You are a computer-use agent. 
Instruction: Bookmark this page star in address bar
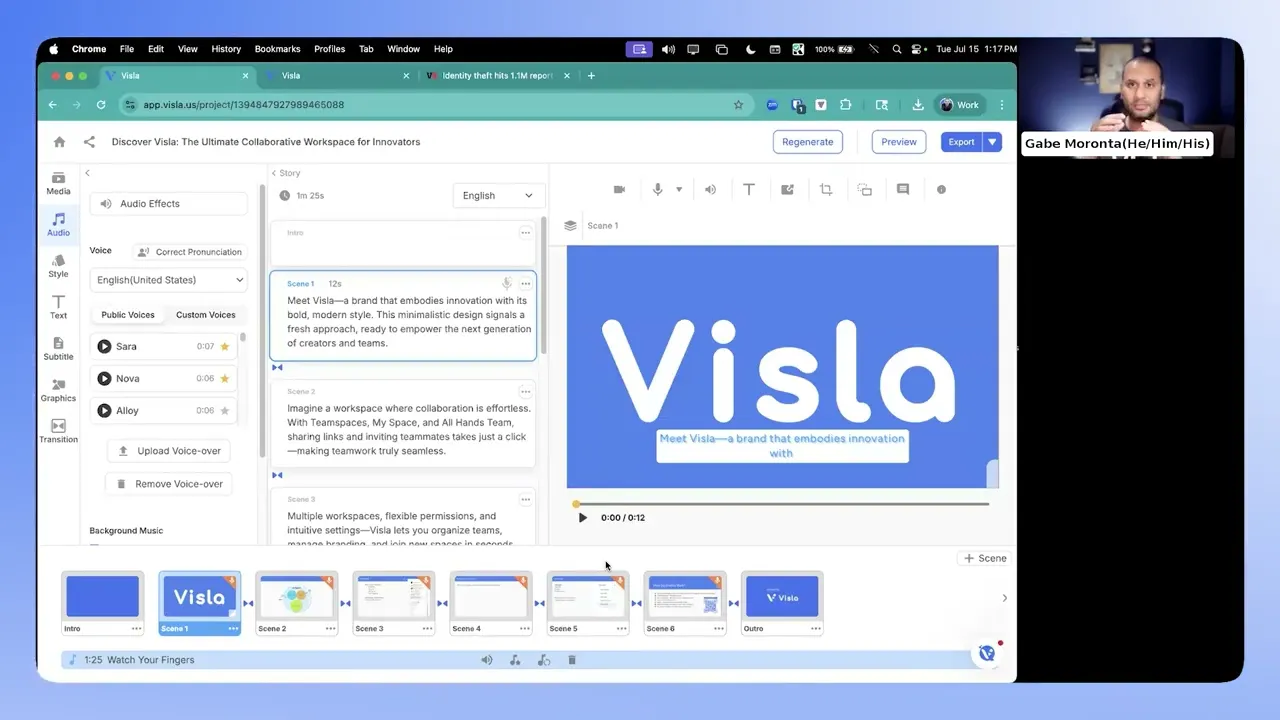pos(739,104)
